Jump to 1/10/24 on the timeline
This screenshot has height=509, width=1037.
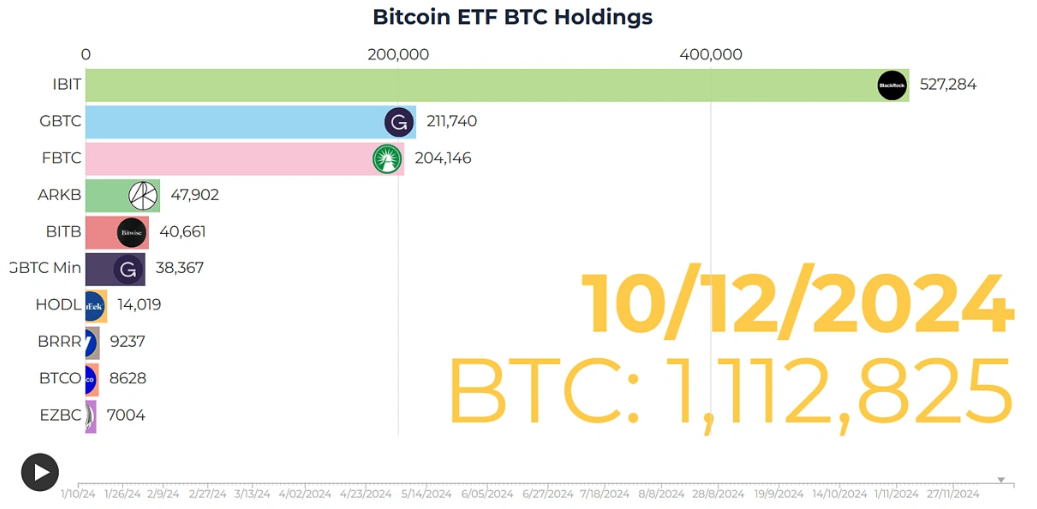(x=78, y=493)
